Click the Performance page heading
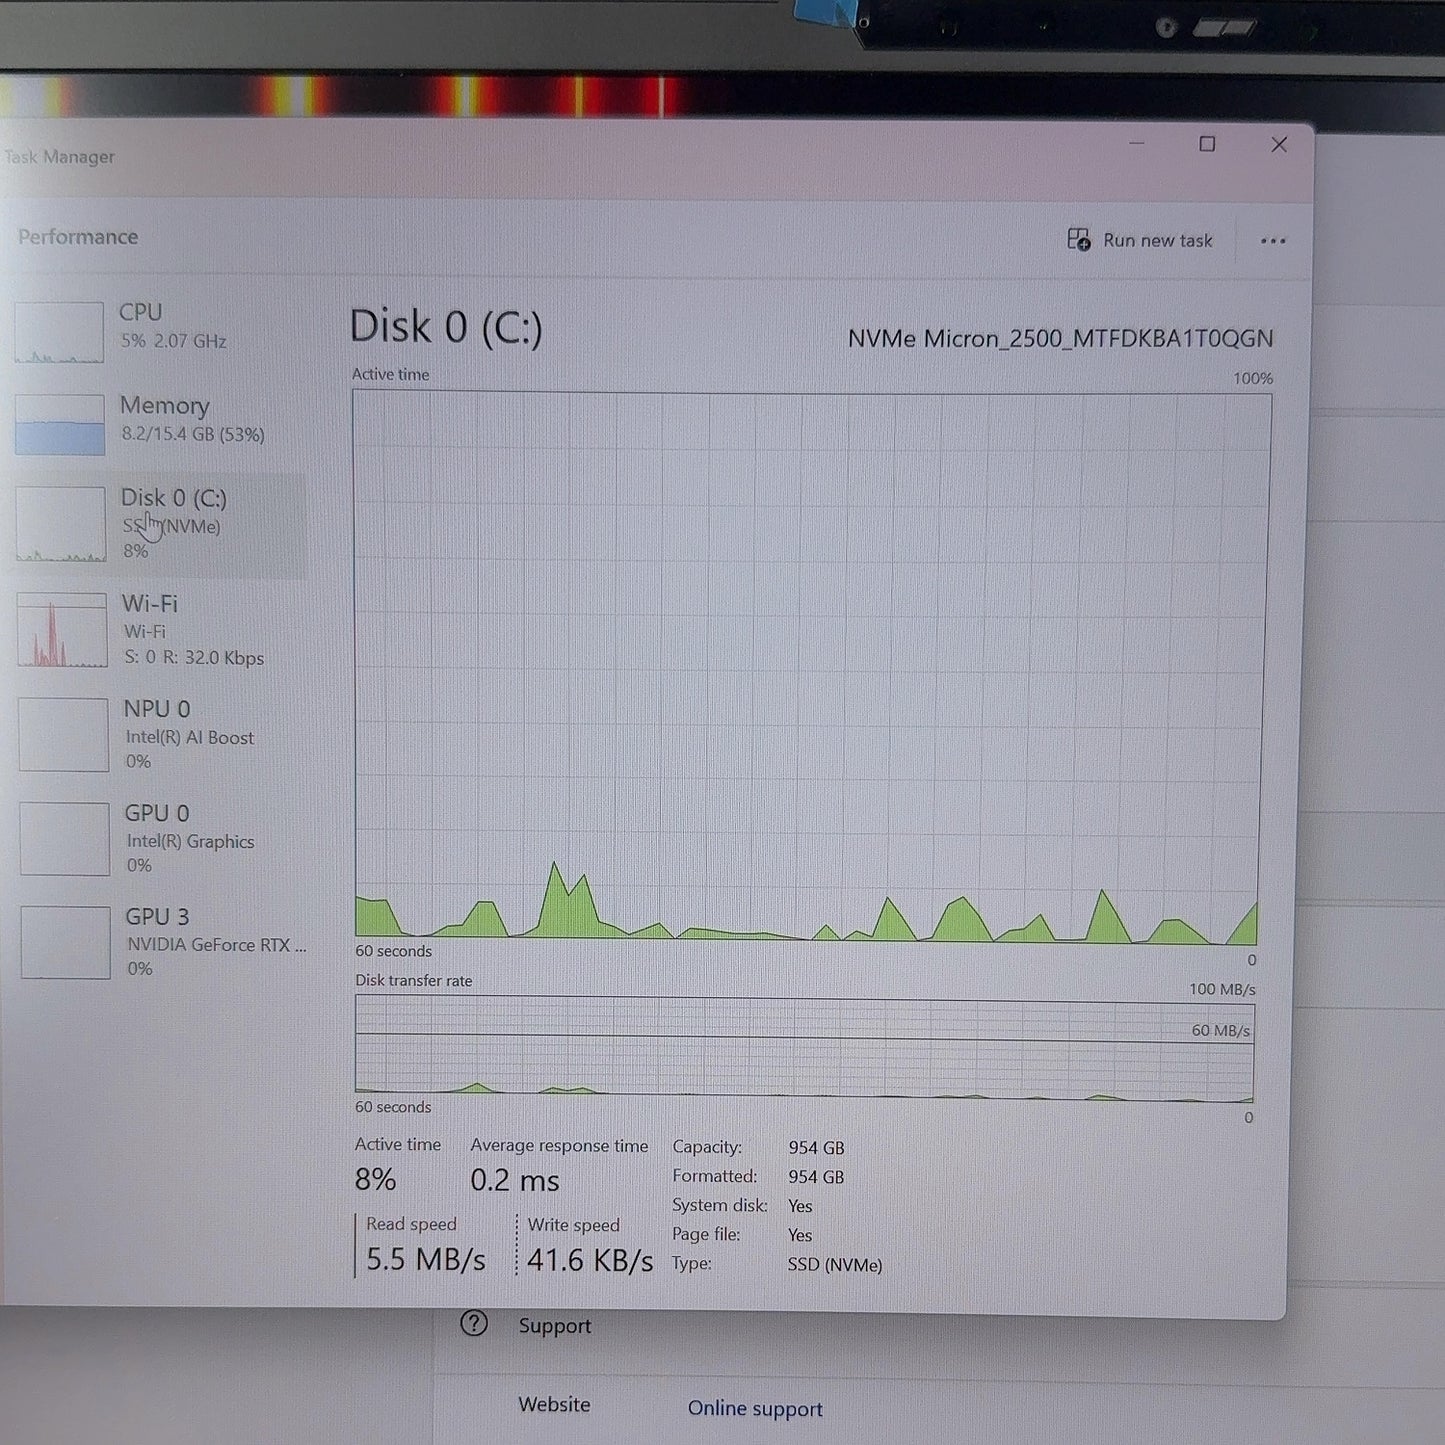 click(78, 237)
